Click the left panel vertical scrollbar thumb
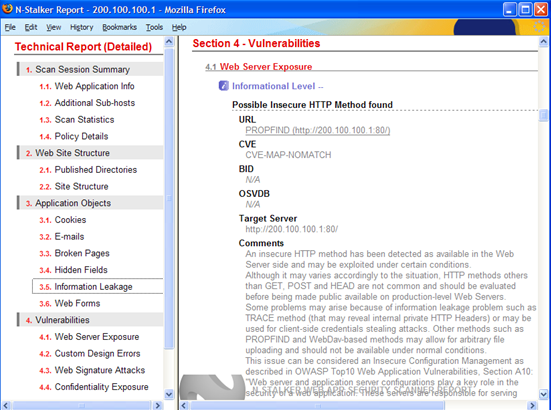 tap(169, 199)
